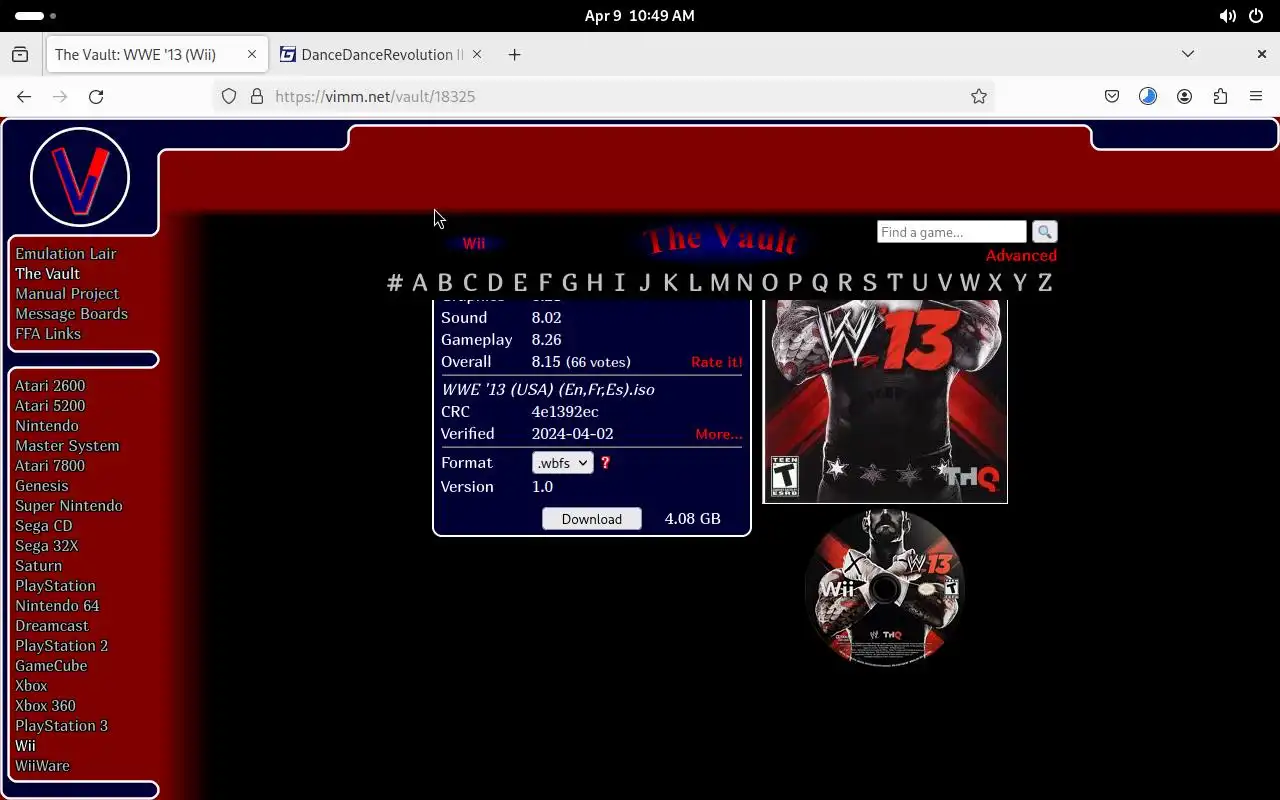This screenshot has height=800, width=1280.
Task: Click the file size 4.08 GB
Action: pyautogui.click(x=693, y=519)
